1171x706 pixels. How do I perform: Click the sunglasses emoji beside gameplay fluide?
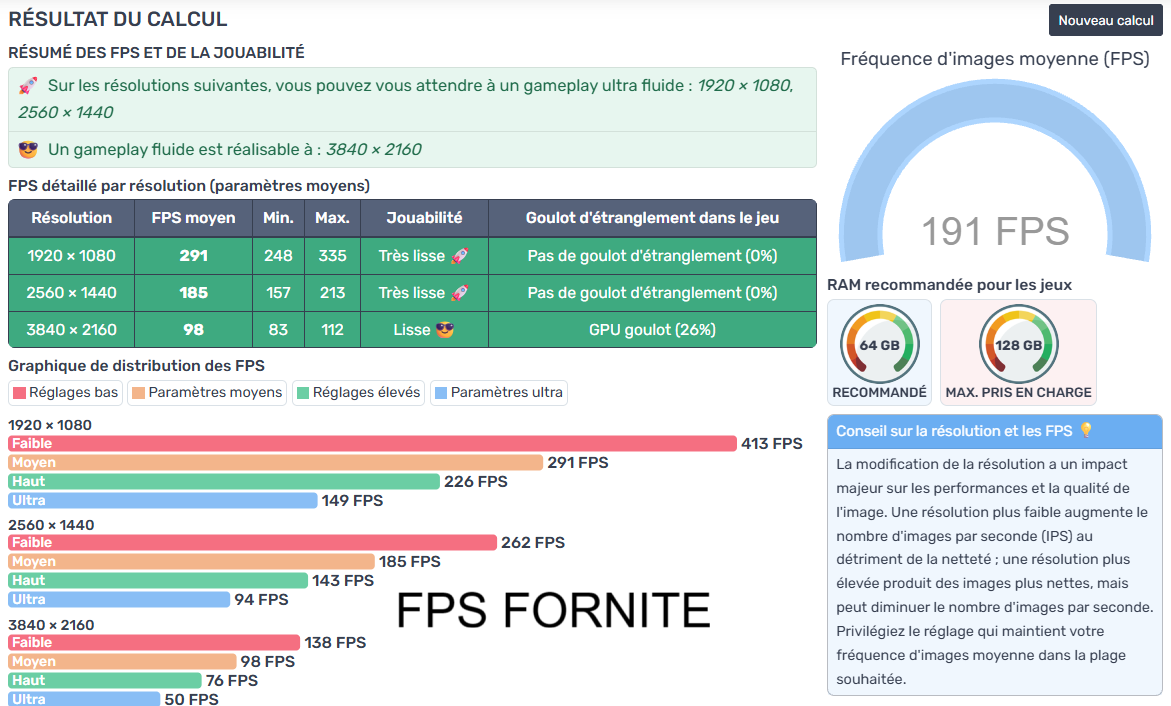pos(28,150)
